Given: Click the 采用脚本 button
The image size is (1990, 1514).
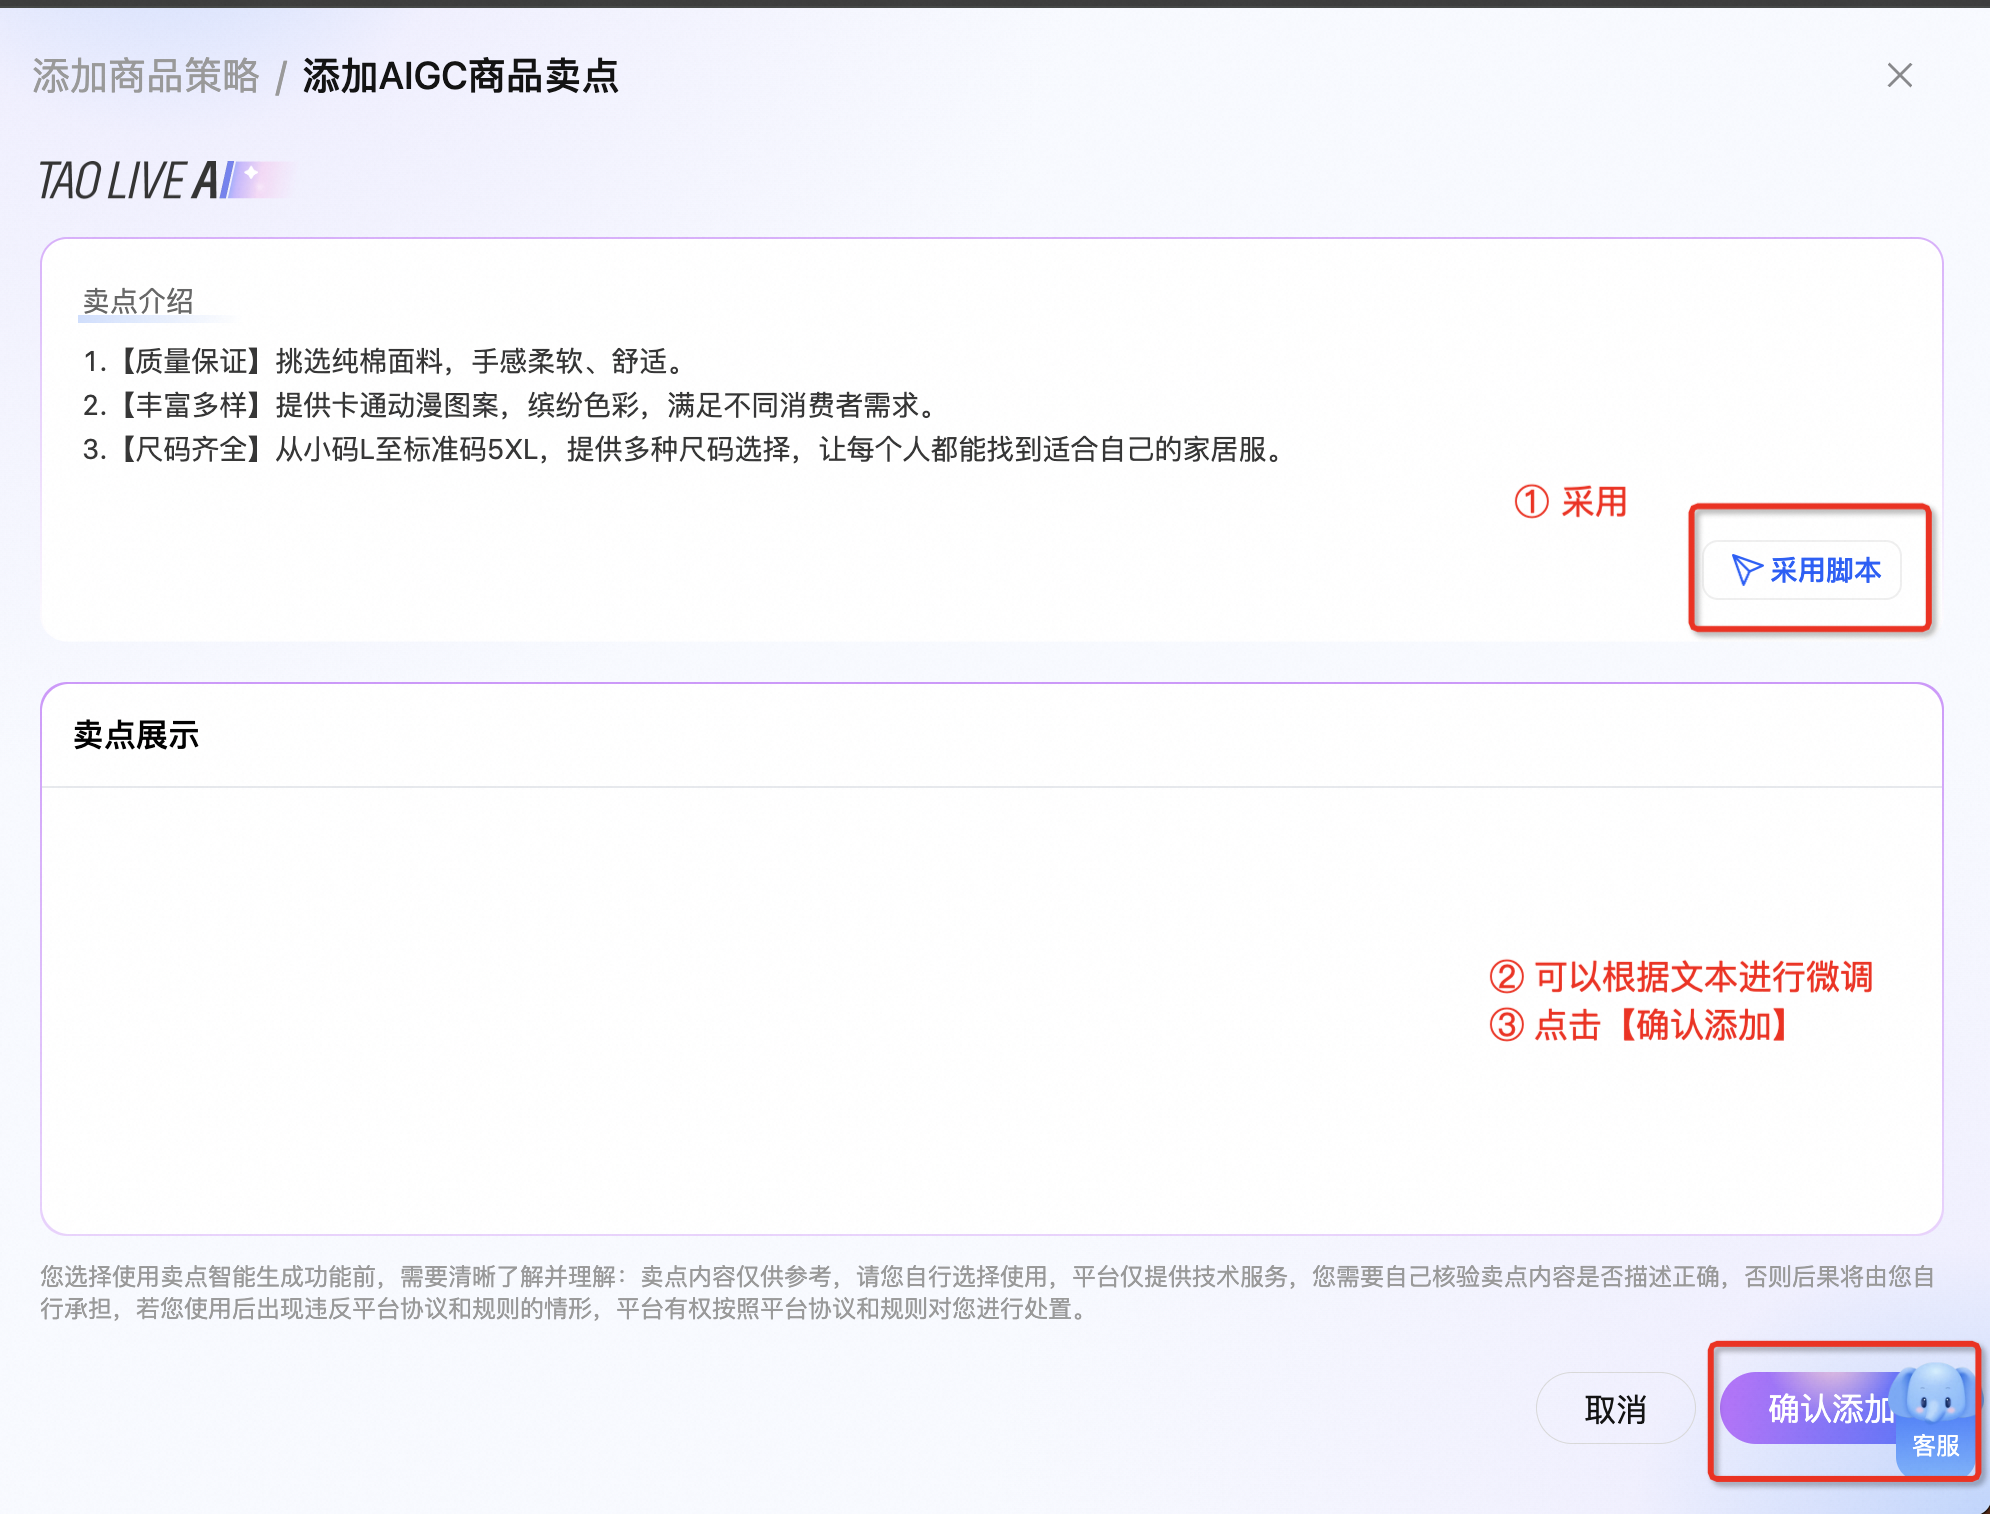Looking at the screenshot, I should (x=1802, y=570).
